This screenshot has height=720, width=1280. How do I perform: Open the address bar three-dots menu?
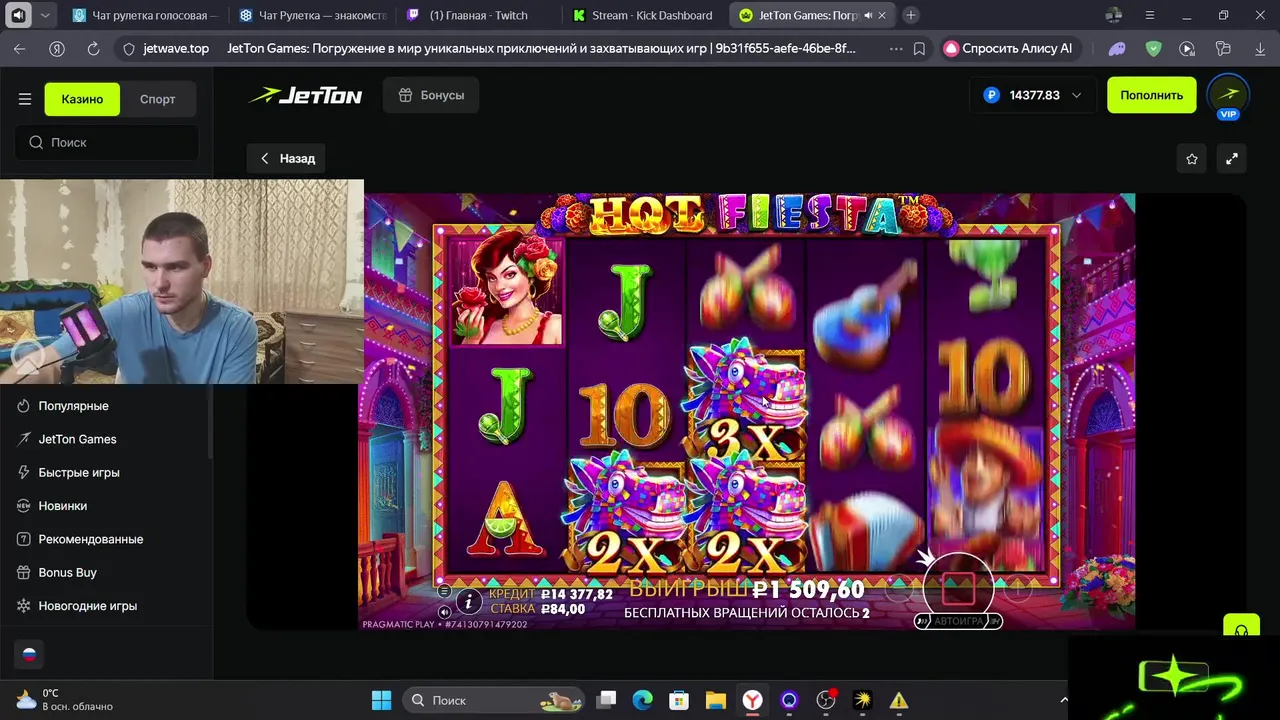[x=895, y=48]
